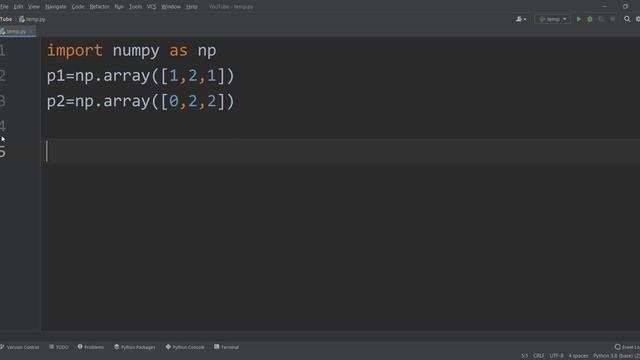Minimize the PyCharm window
Viewport: 640px width, 360px height.
coord(605,7)
